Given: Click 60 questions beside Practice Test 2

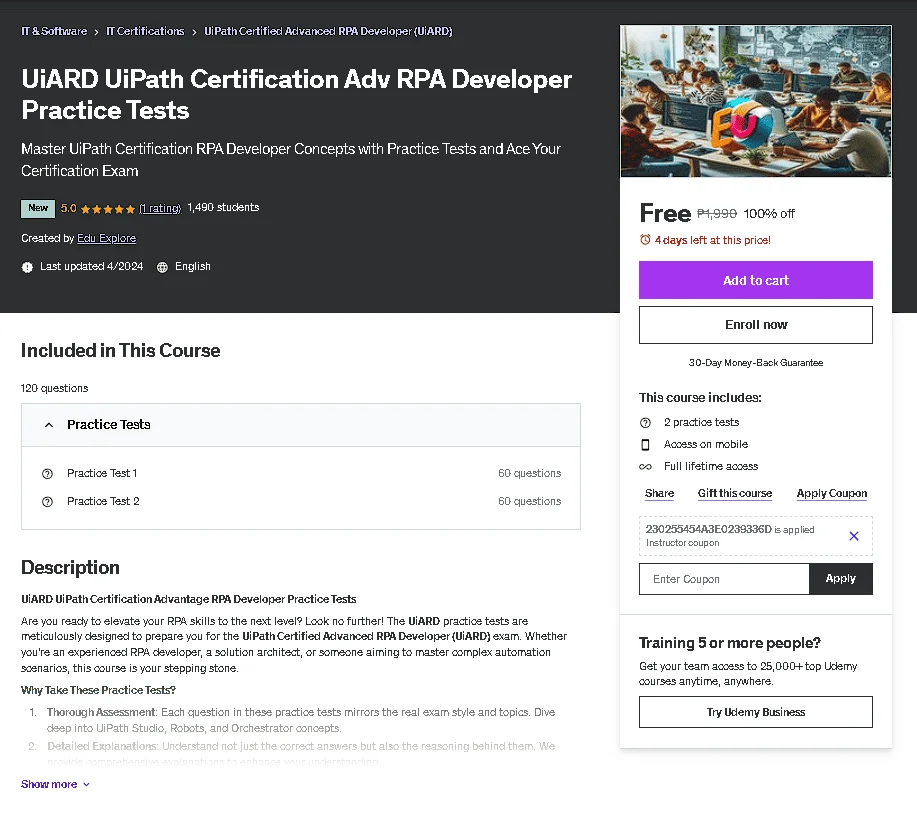Looking at the screenshot, I should coord(529,501).
